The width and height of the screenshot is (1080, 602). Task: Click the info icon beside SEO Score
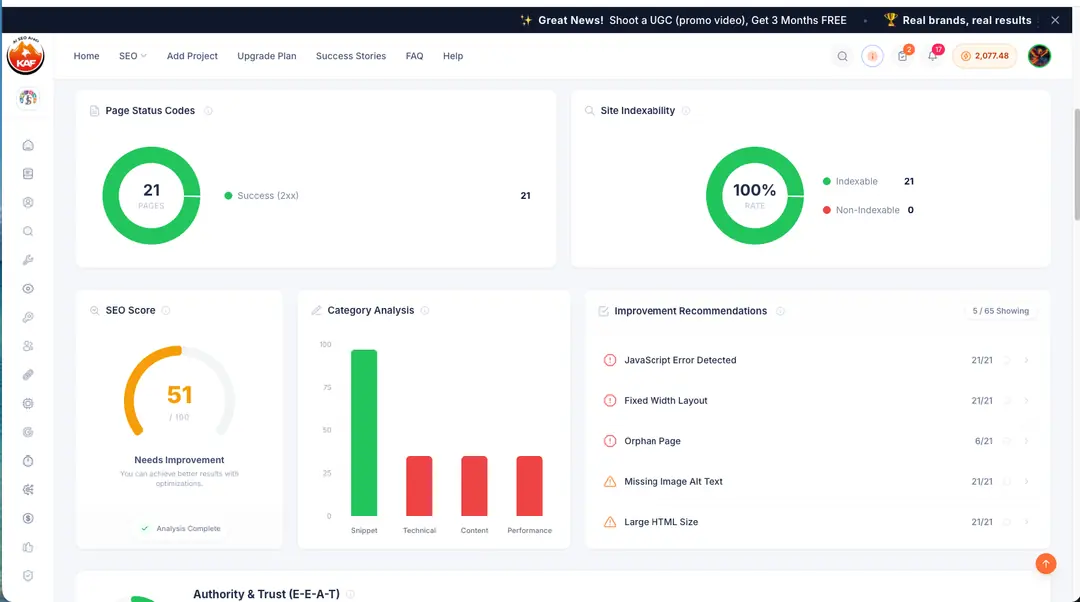166,311
